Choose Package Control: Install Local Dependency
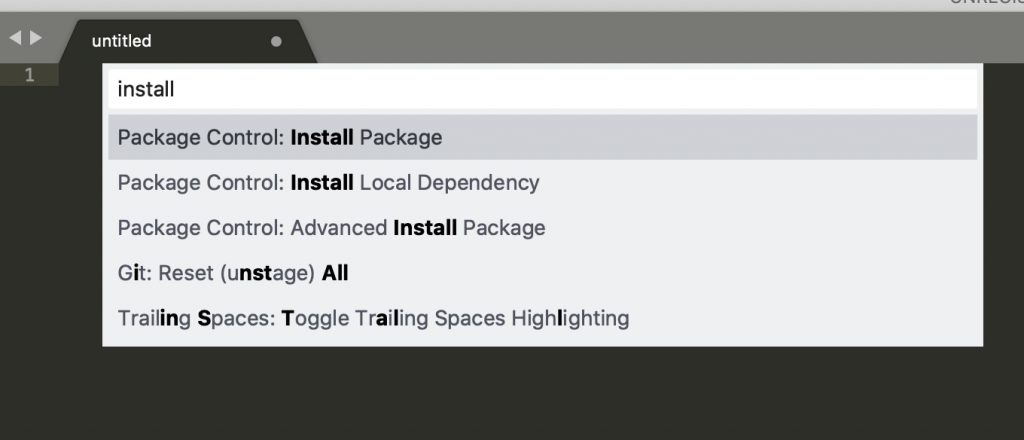 (543, 182)
